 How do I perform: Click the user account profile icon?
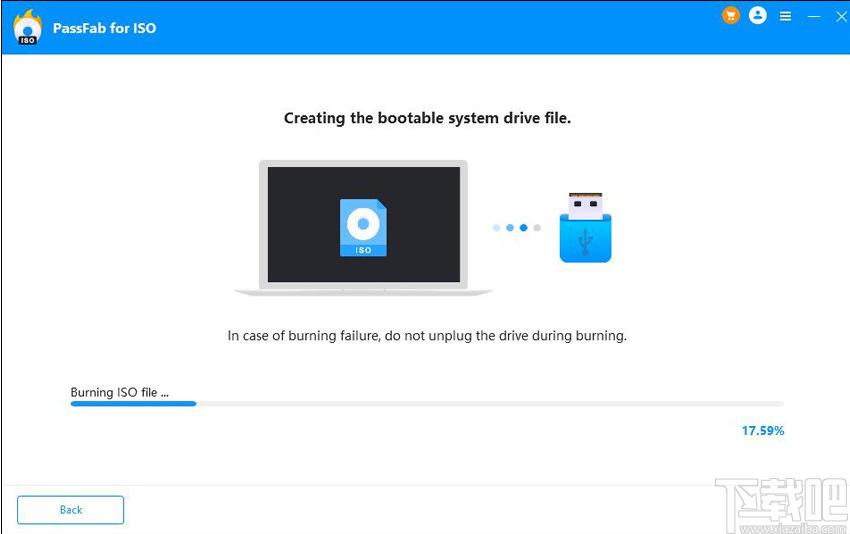(x=758, y=16)
